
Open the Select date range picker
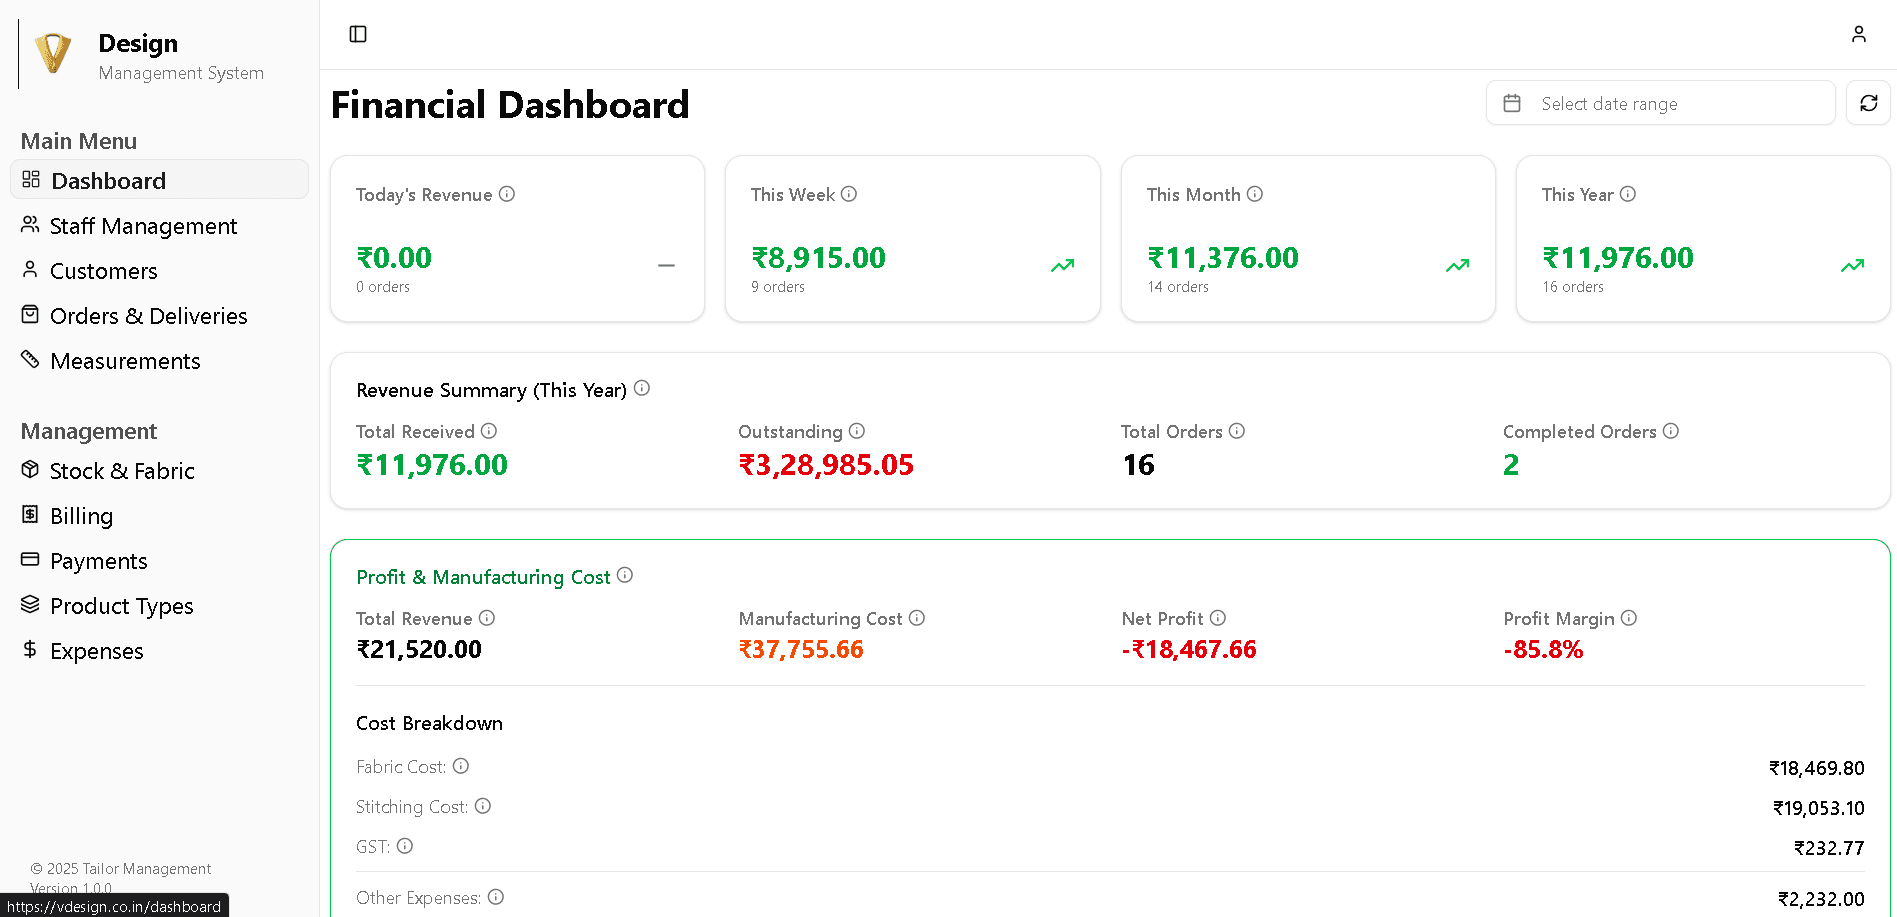(x=1660, y=103)
